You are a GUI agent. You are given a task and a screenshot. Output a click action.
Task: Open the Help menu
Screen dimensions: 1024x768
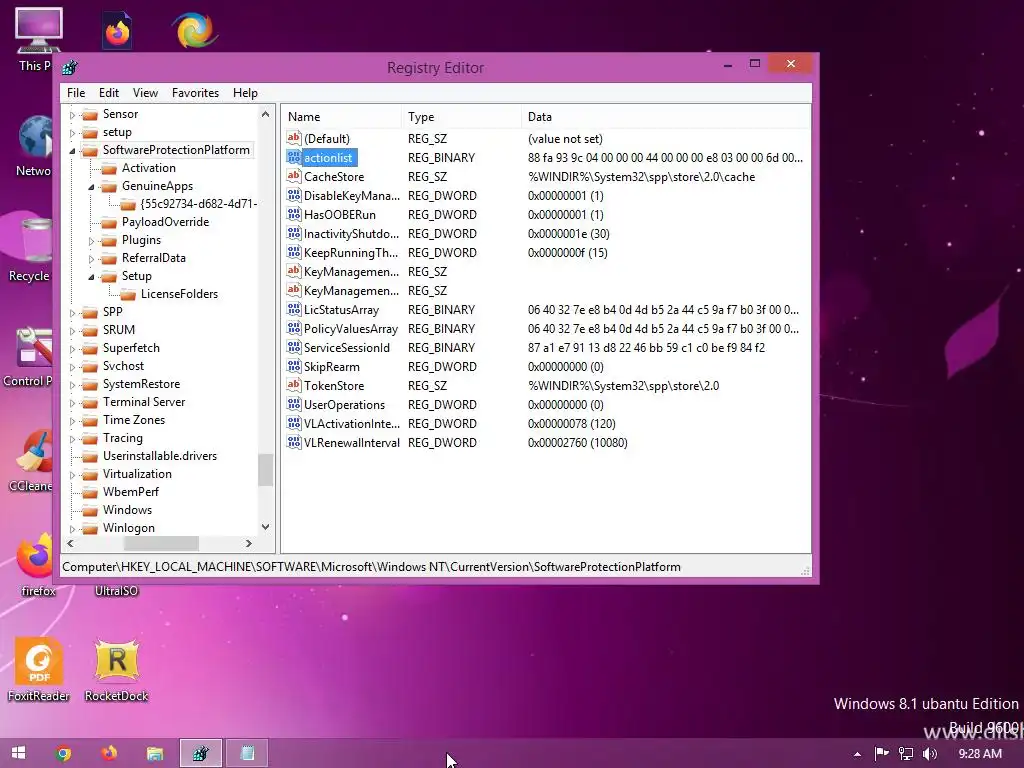click(x=245, y=93)
